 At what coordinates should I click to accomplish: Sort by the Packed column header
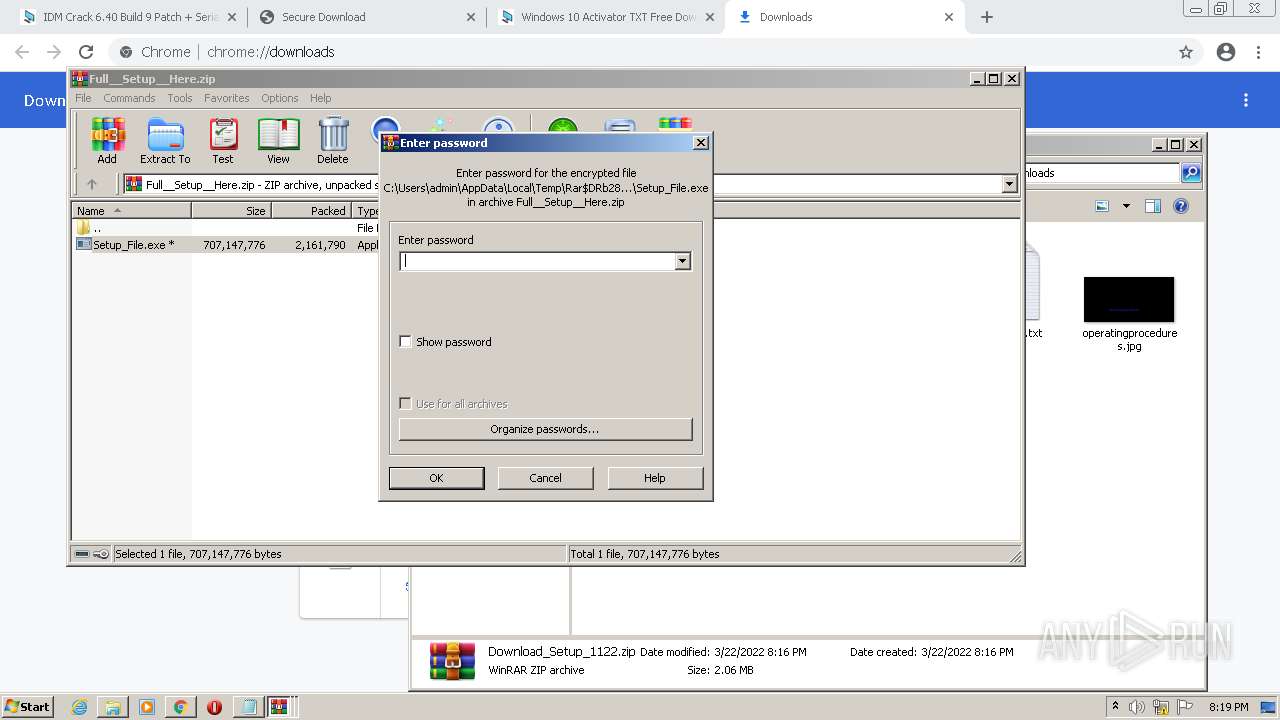311,211
